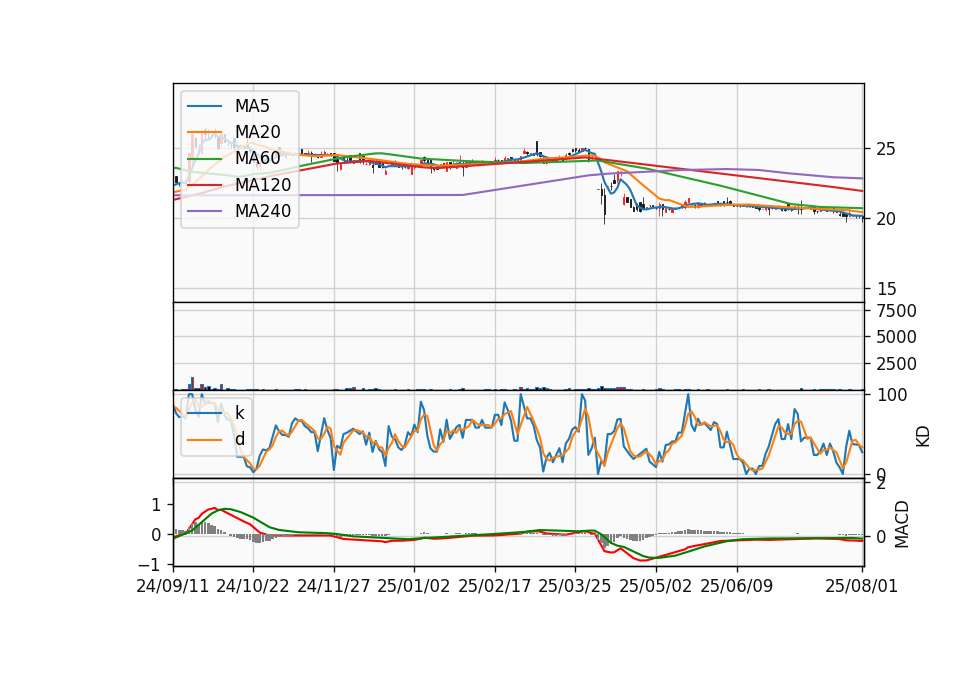Click the 25/03/25 date tick label
The width and height of the screenshot is (960, 690).
pos(575,586)
